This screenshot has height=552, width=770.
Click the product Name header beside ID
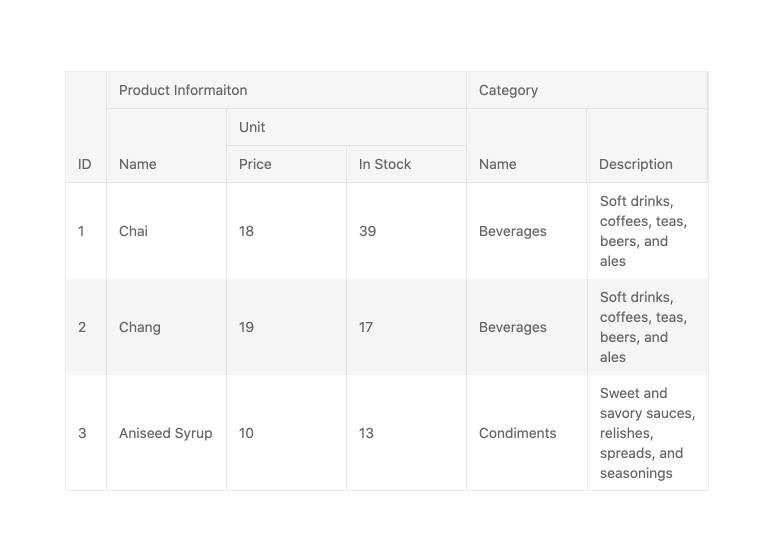138,164
